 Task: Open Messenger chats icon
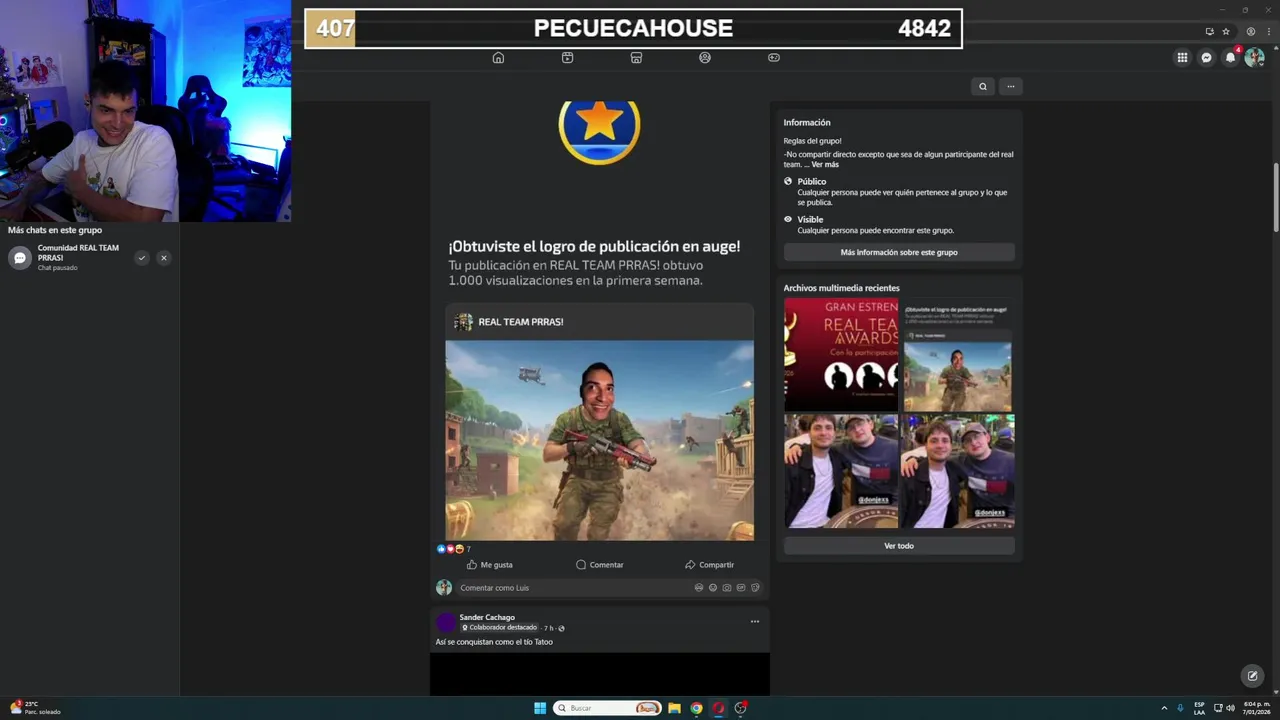tap(1206, 58)
